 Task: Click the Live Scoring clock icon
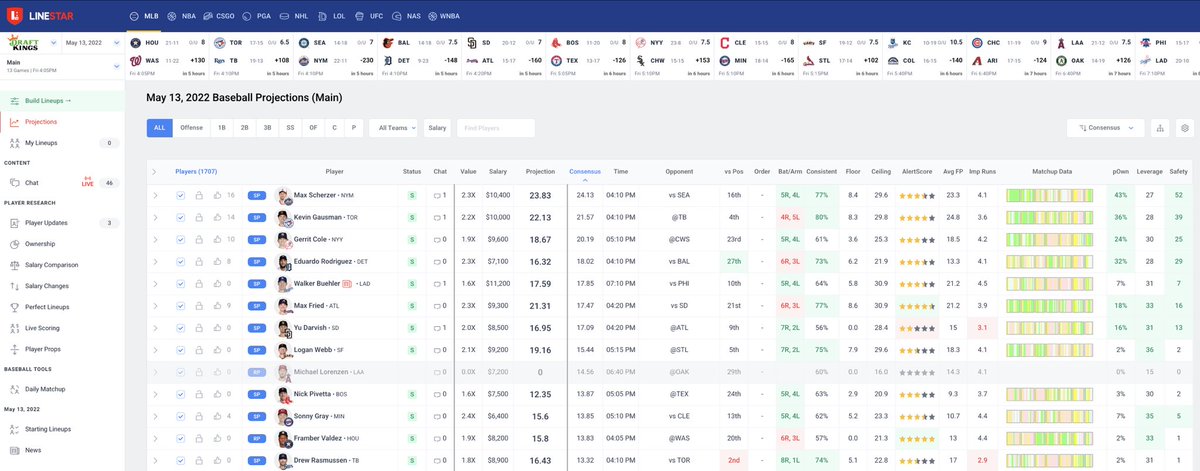tap(14, 328)
